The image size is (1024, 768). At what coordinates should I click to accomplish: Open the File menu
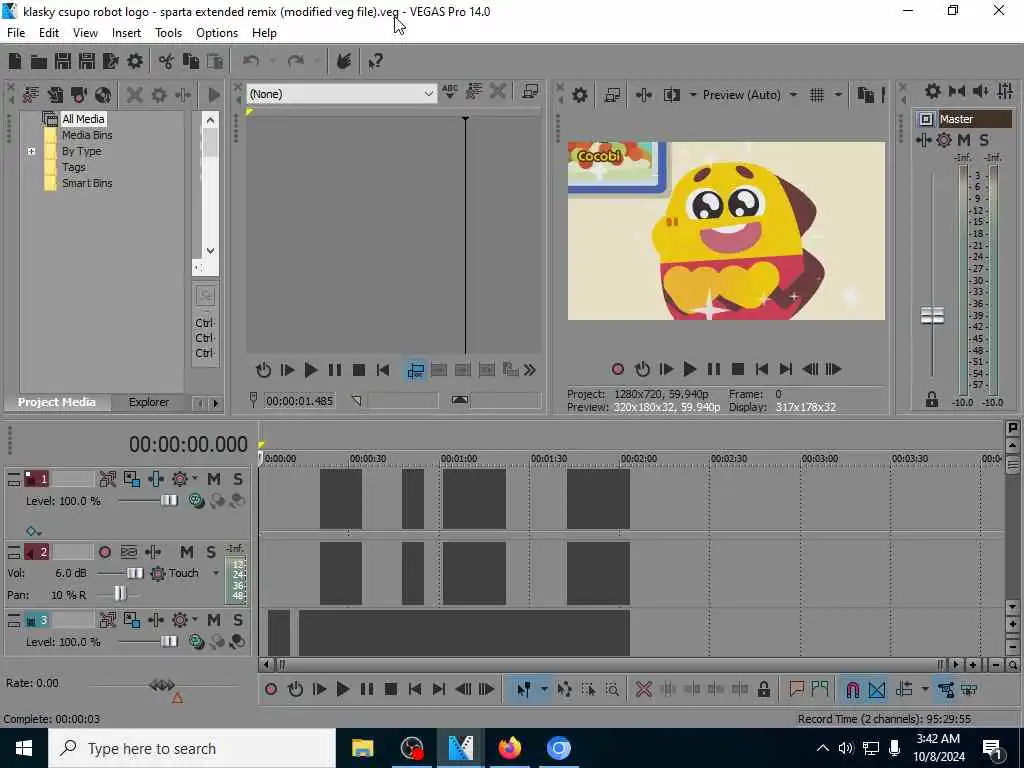point(16,33)
